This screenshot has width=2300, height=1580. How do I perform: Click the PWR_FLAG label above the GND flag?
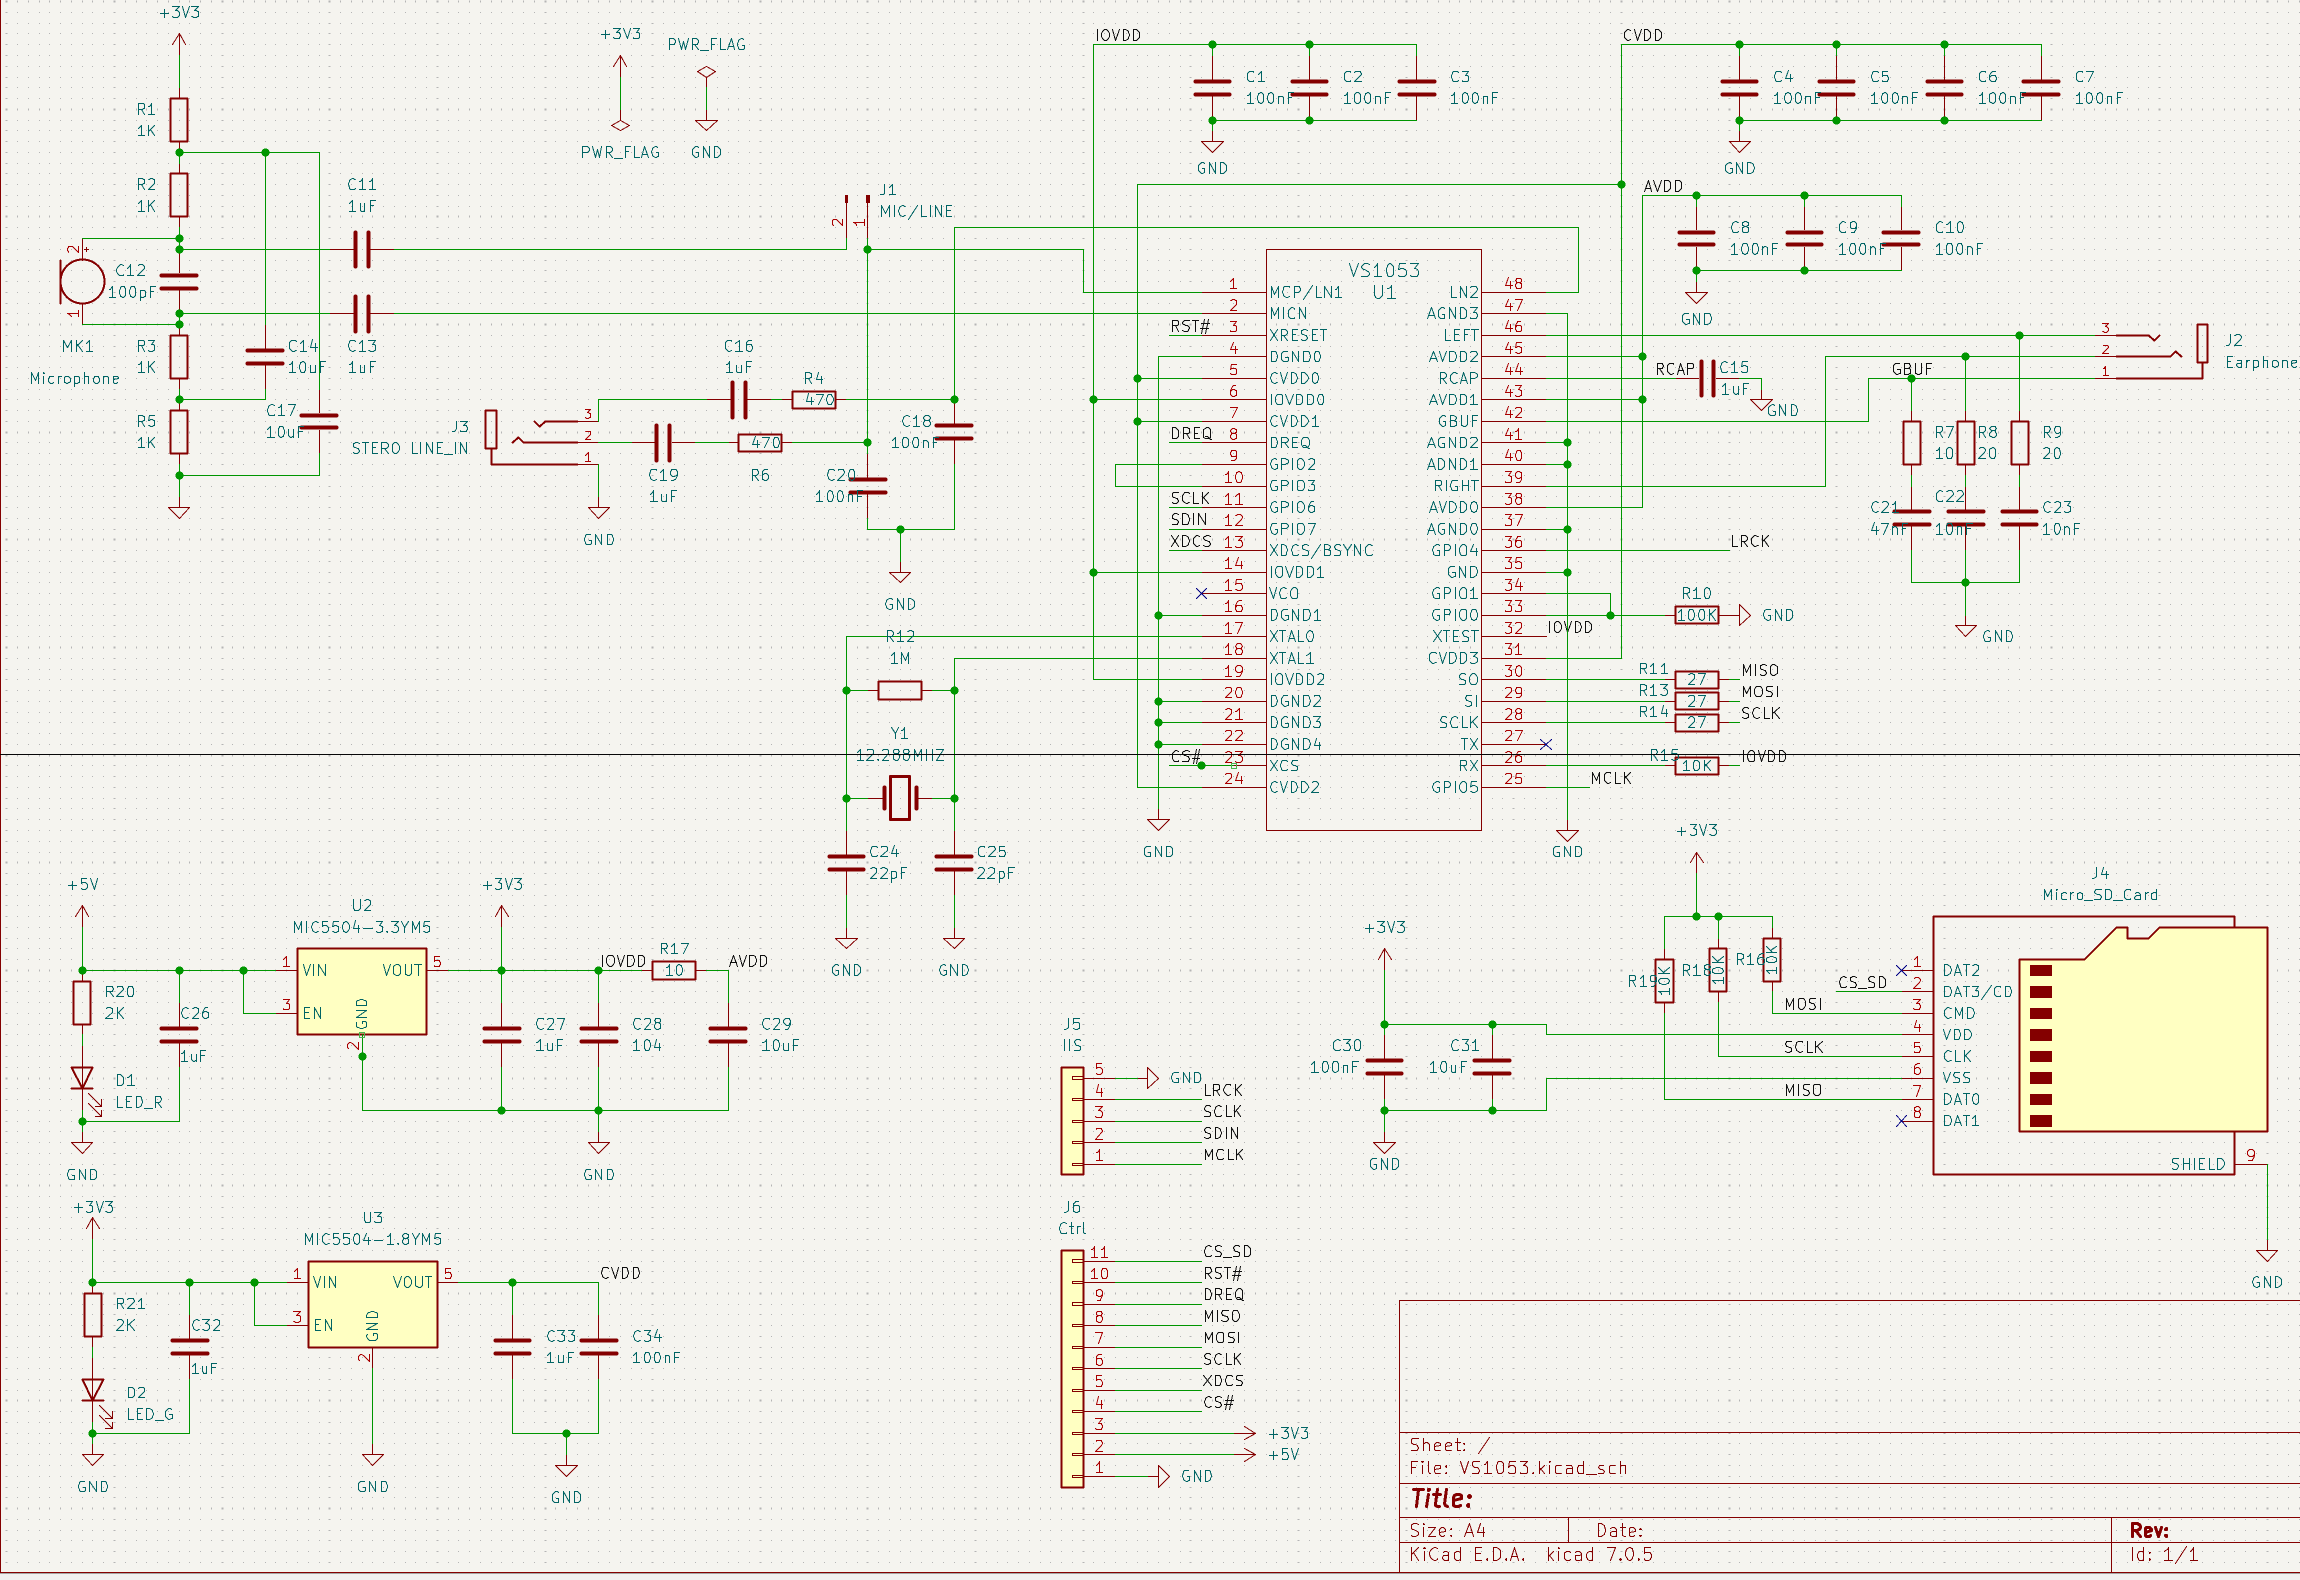point(707,44)
